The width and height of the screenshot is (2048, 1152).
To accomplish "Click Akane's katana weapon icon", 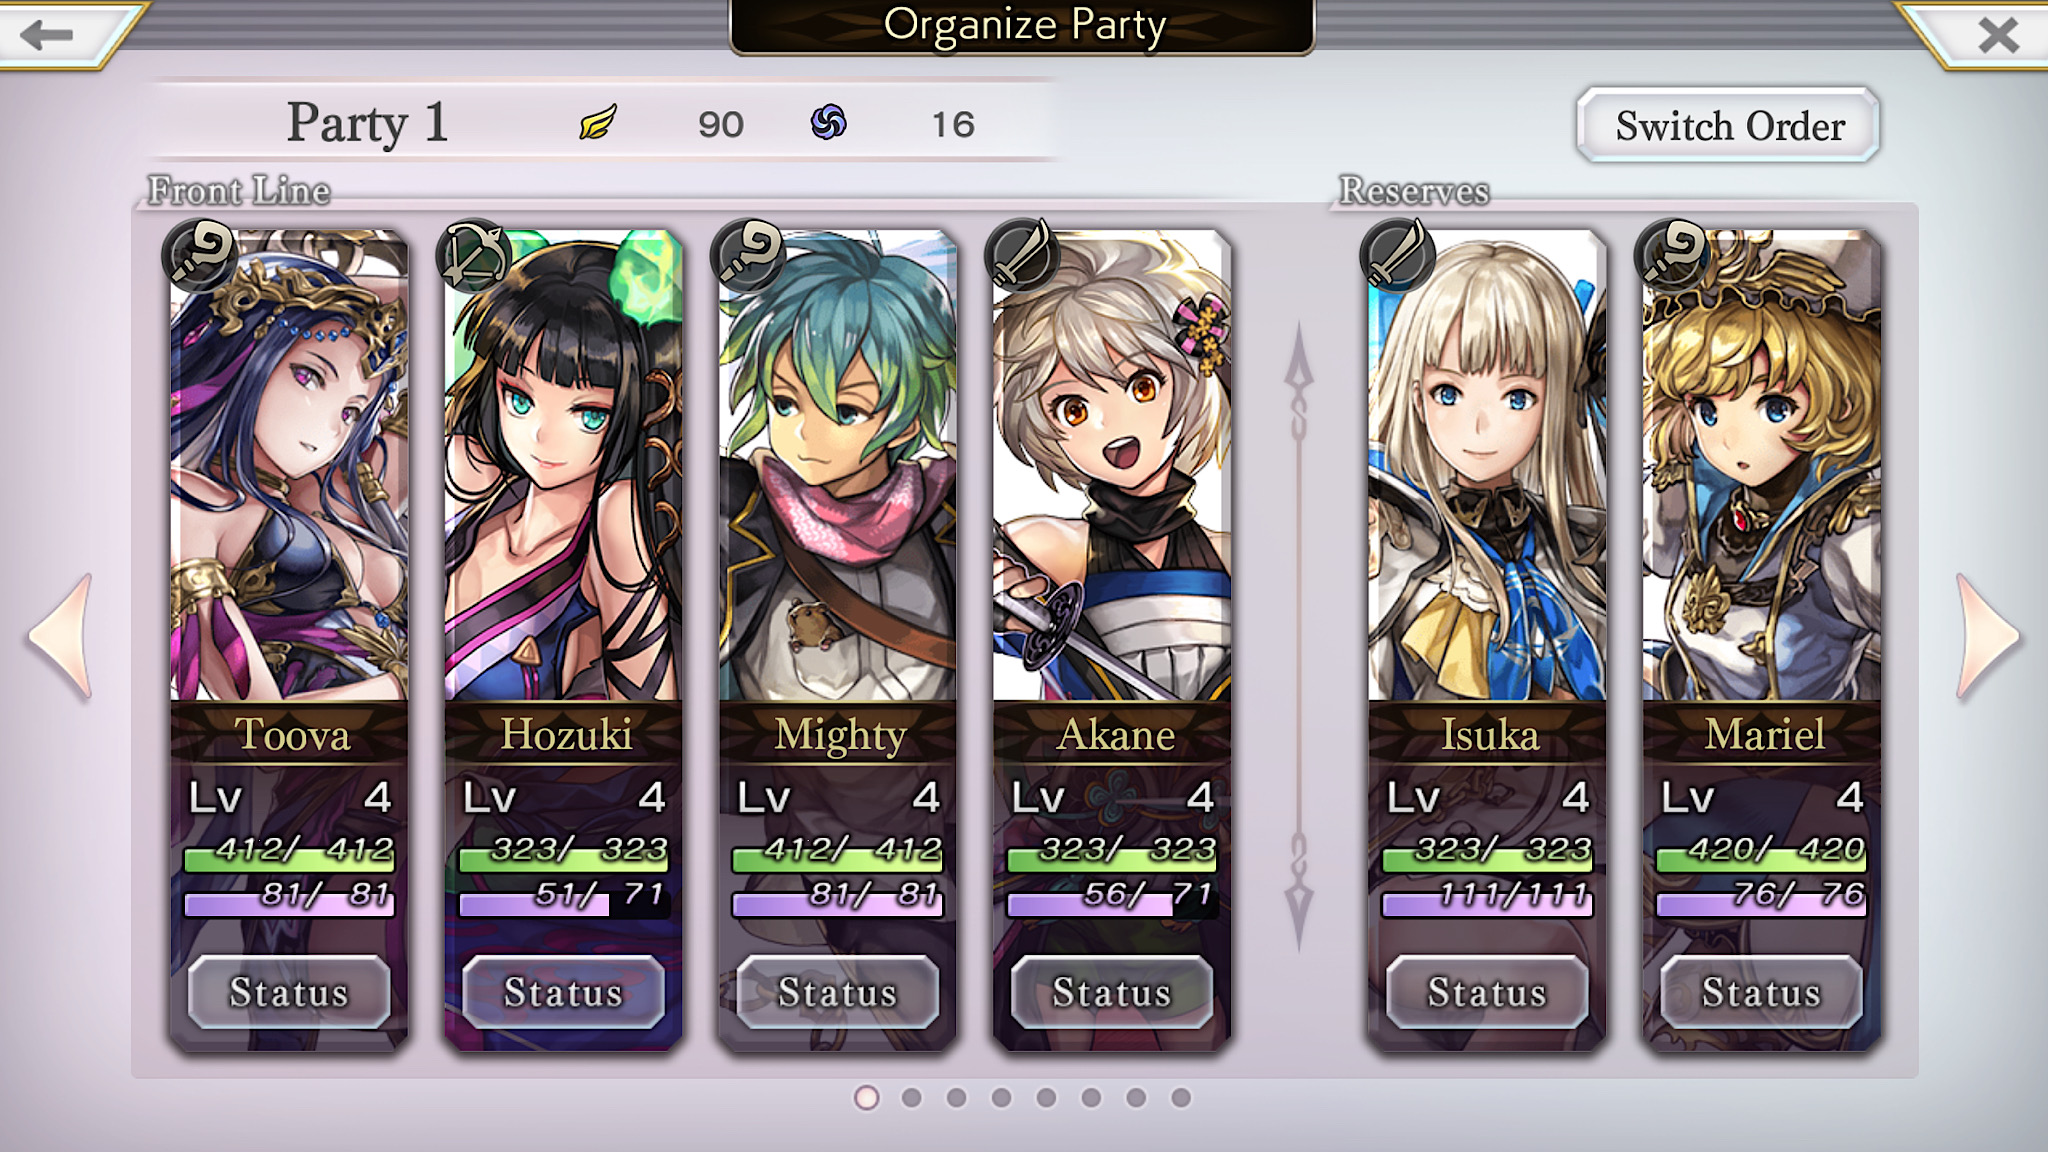I will [x=1022, y=256].
